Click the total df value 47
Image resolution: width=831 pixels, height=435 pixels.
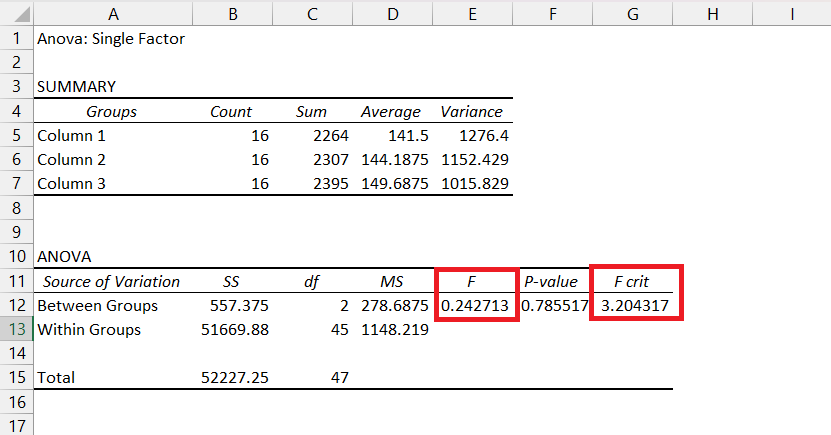pos(339,377)
